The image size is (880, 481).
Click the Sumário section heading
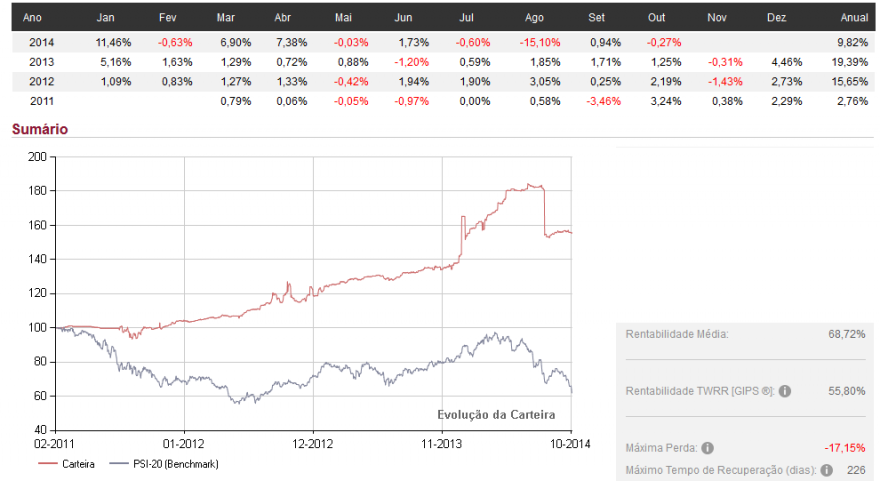click(40, 129)
